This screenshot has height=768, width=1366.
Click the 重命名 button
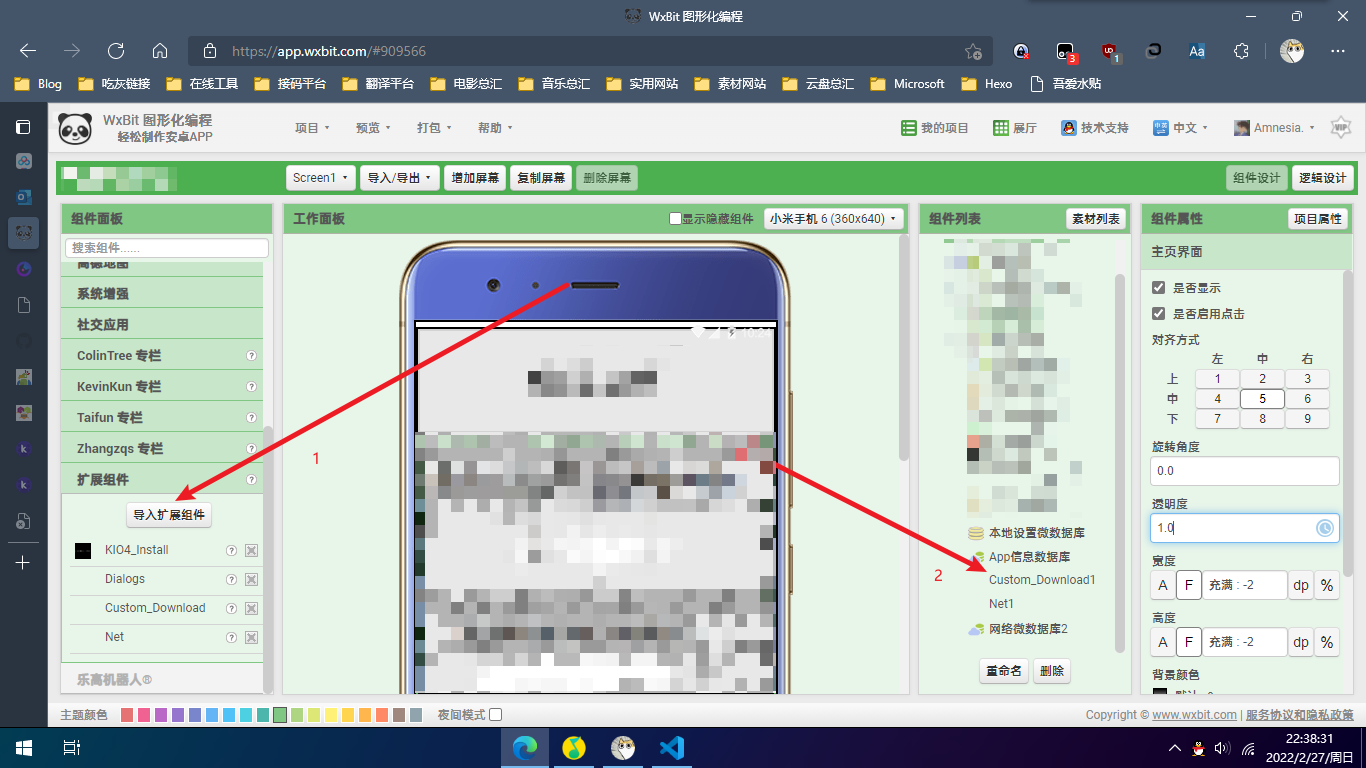(x=1003, y=671)
